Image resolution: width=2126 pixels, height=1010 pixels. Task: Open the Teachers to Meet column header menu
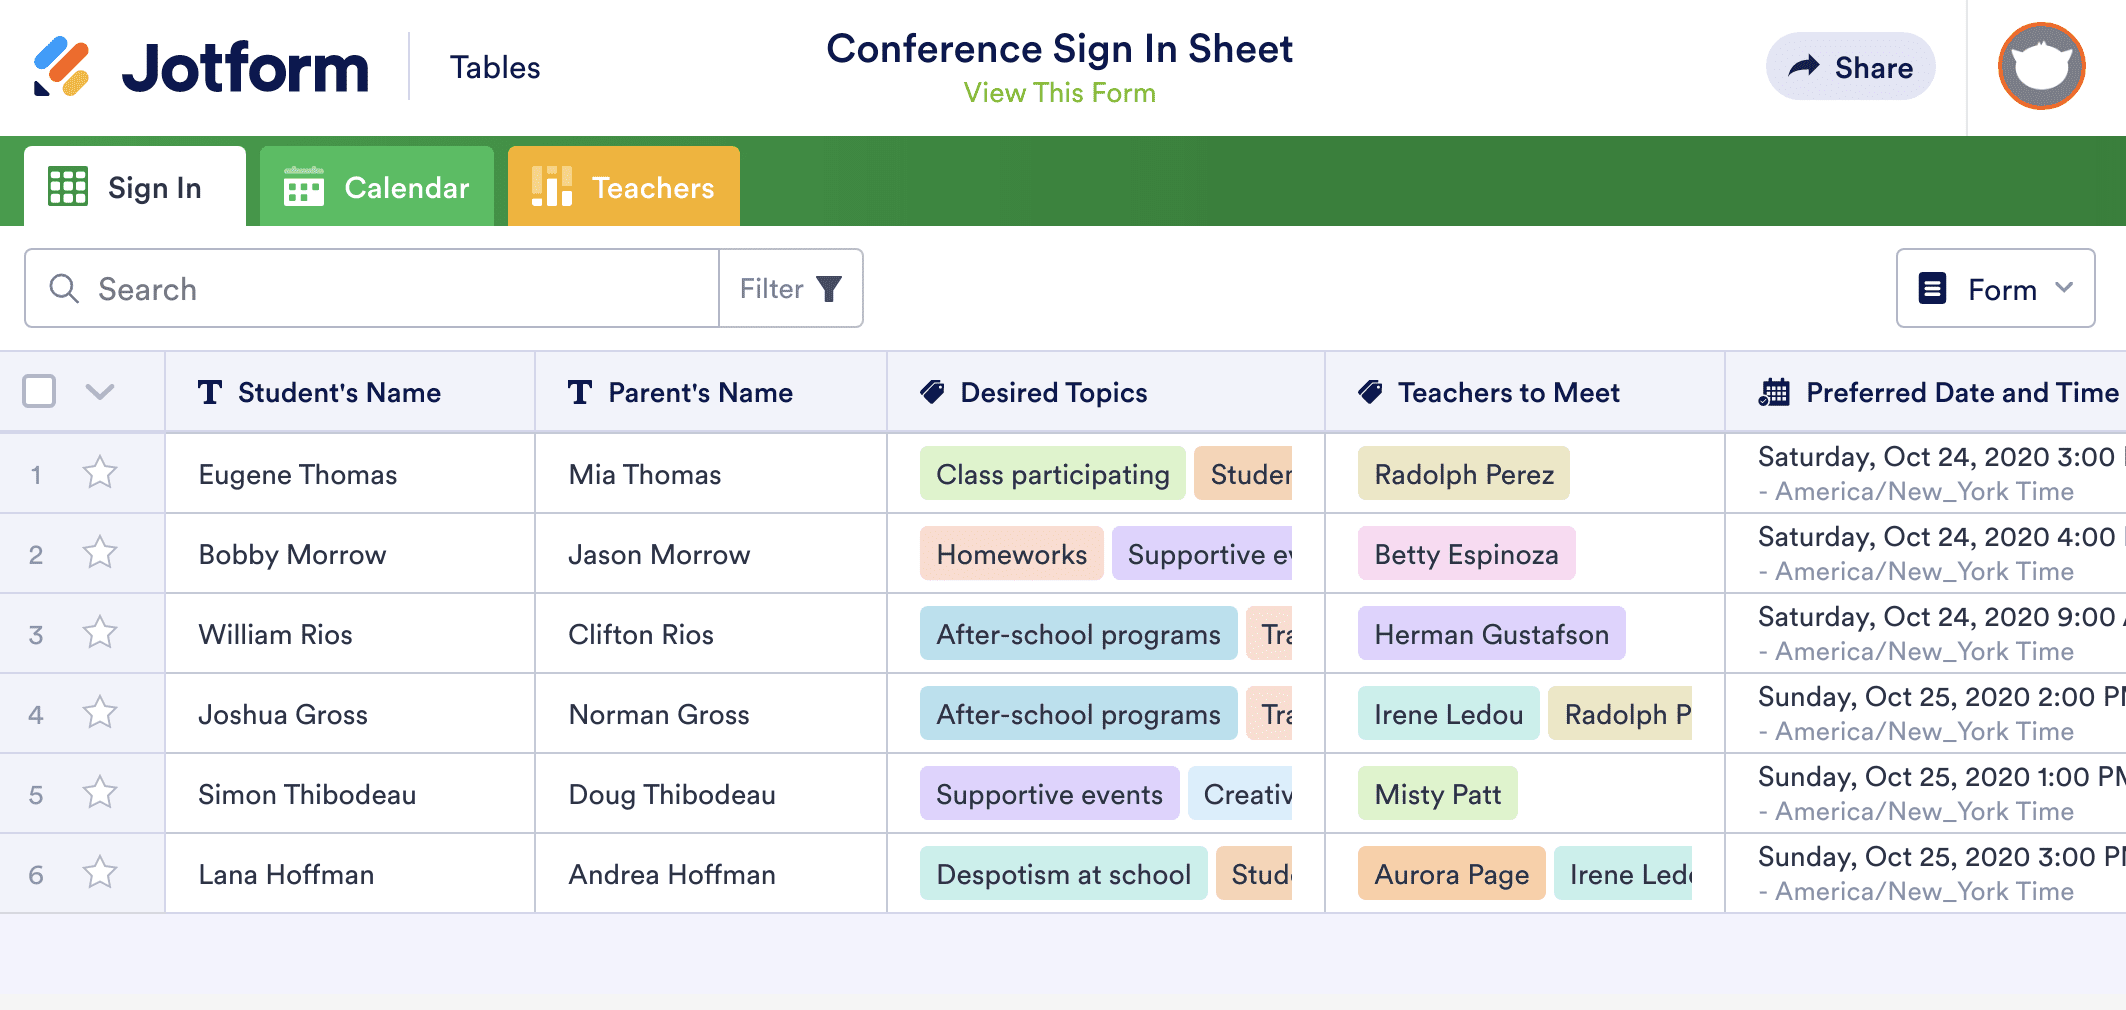pyautogui.click(x=1508, y=393)
